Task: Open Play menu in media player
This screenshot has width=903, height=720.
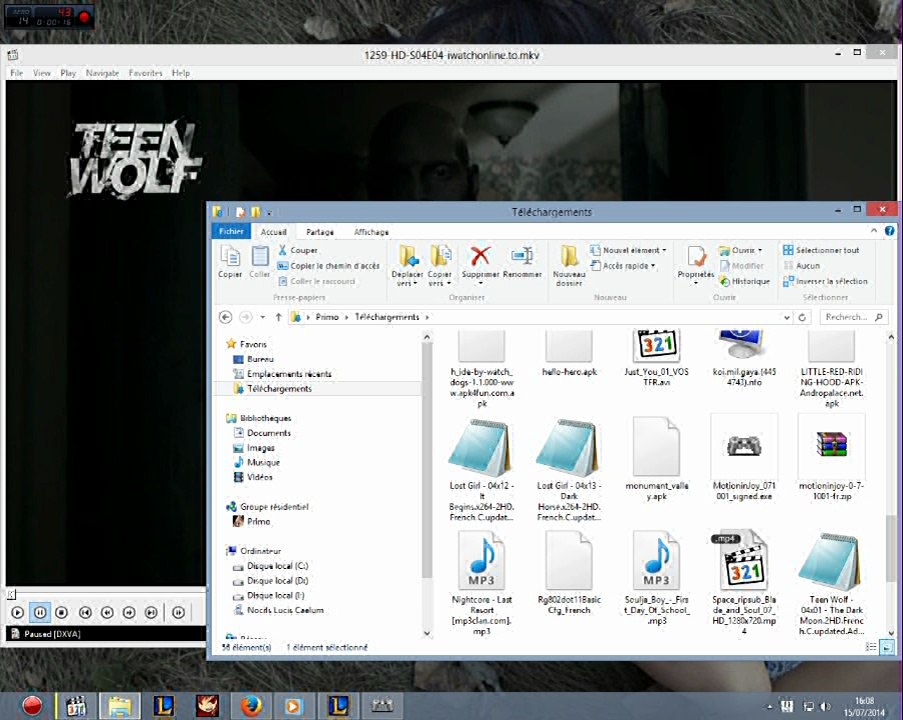Action: 68,73
